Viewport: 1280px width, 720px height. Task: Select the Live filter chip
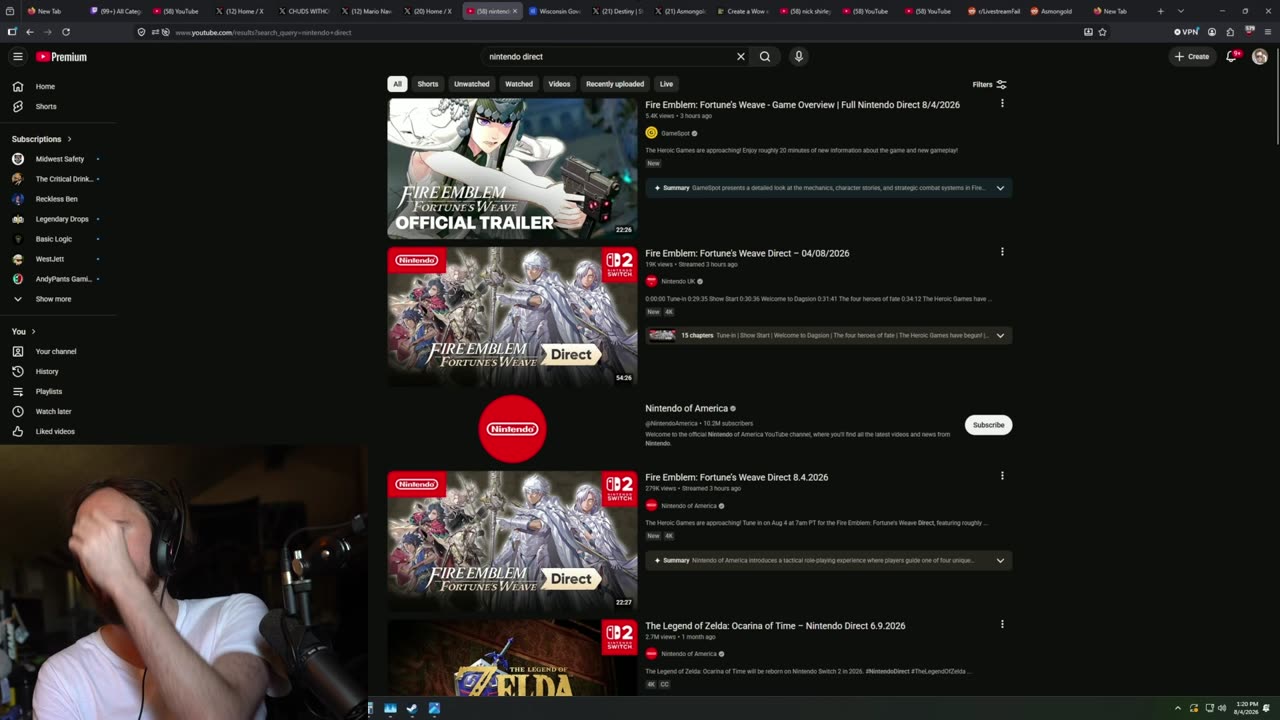click(x=666, y=84)
